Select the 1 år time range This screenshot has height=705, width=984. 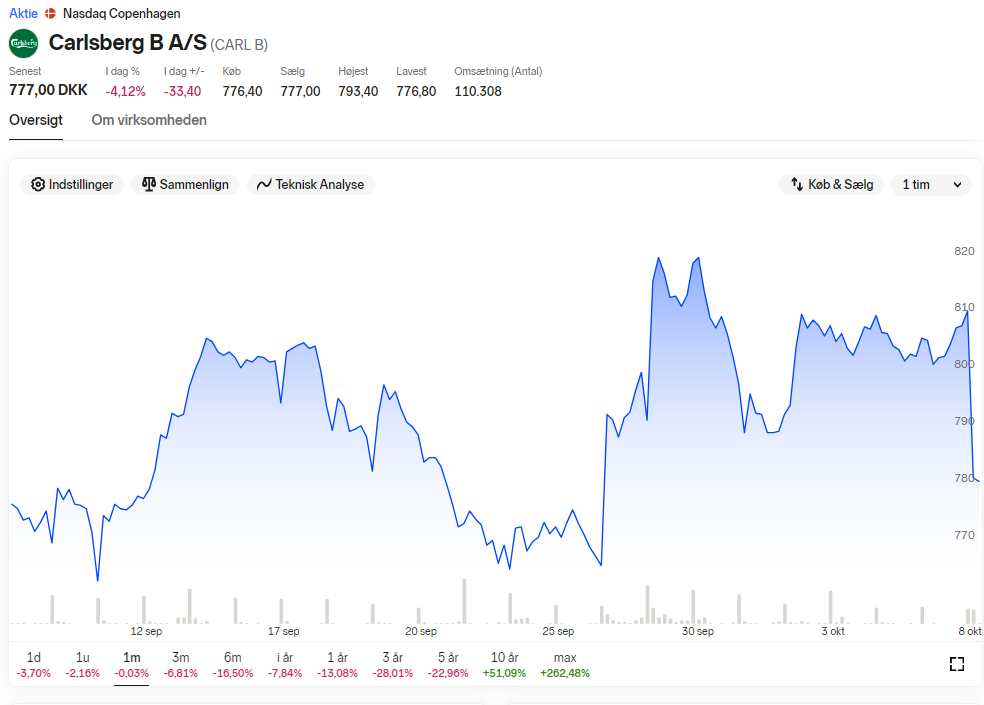point(337,665)
